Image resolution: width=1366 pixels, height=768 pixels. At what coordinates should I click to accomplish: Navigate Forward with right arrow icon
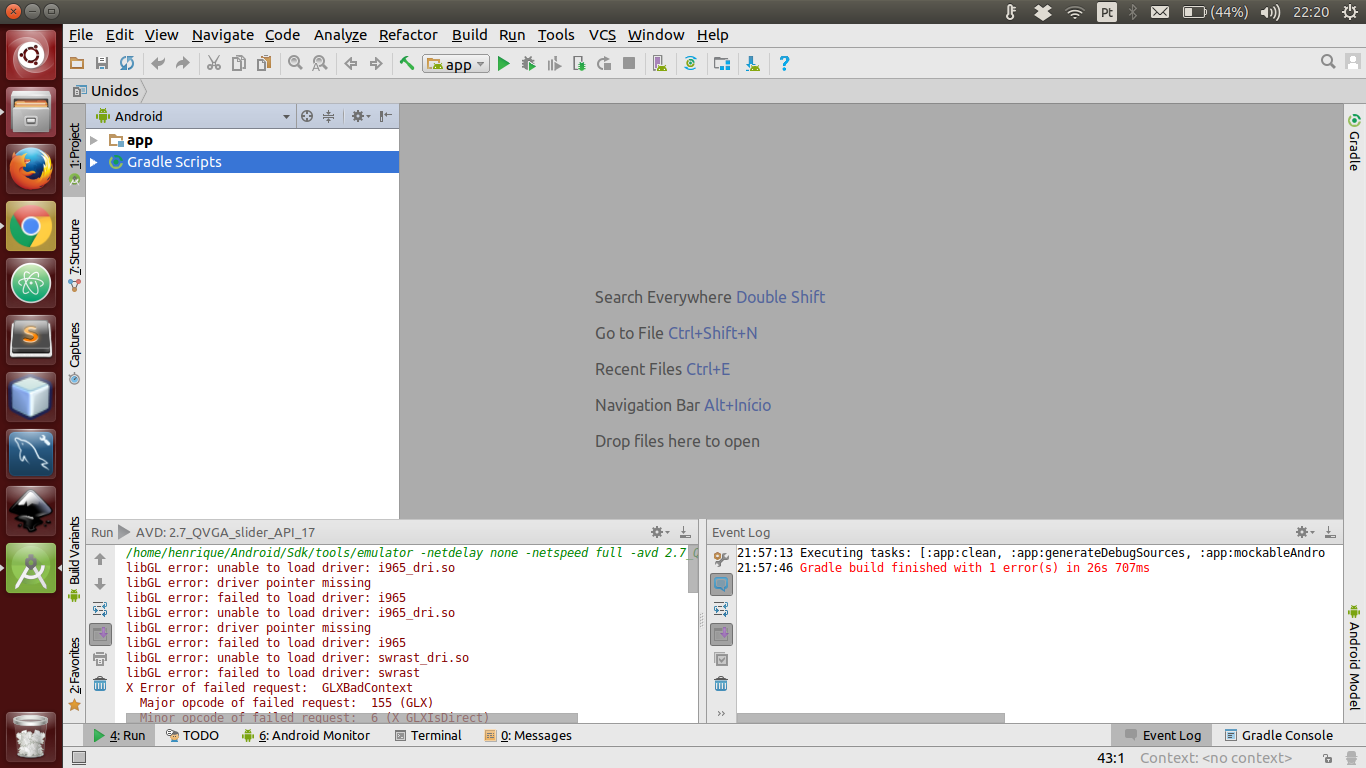376,63
